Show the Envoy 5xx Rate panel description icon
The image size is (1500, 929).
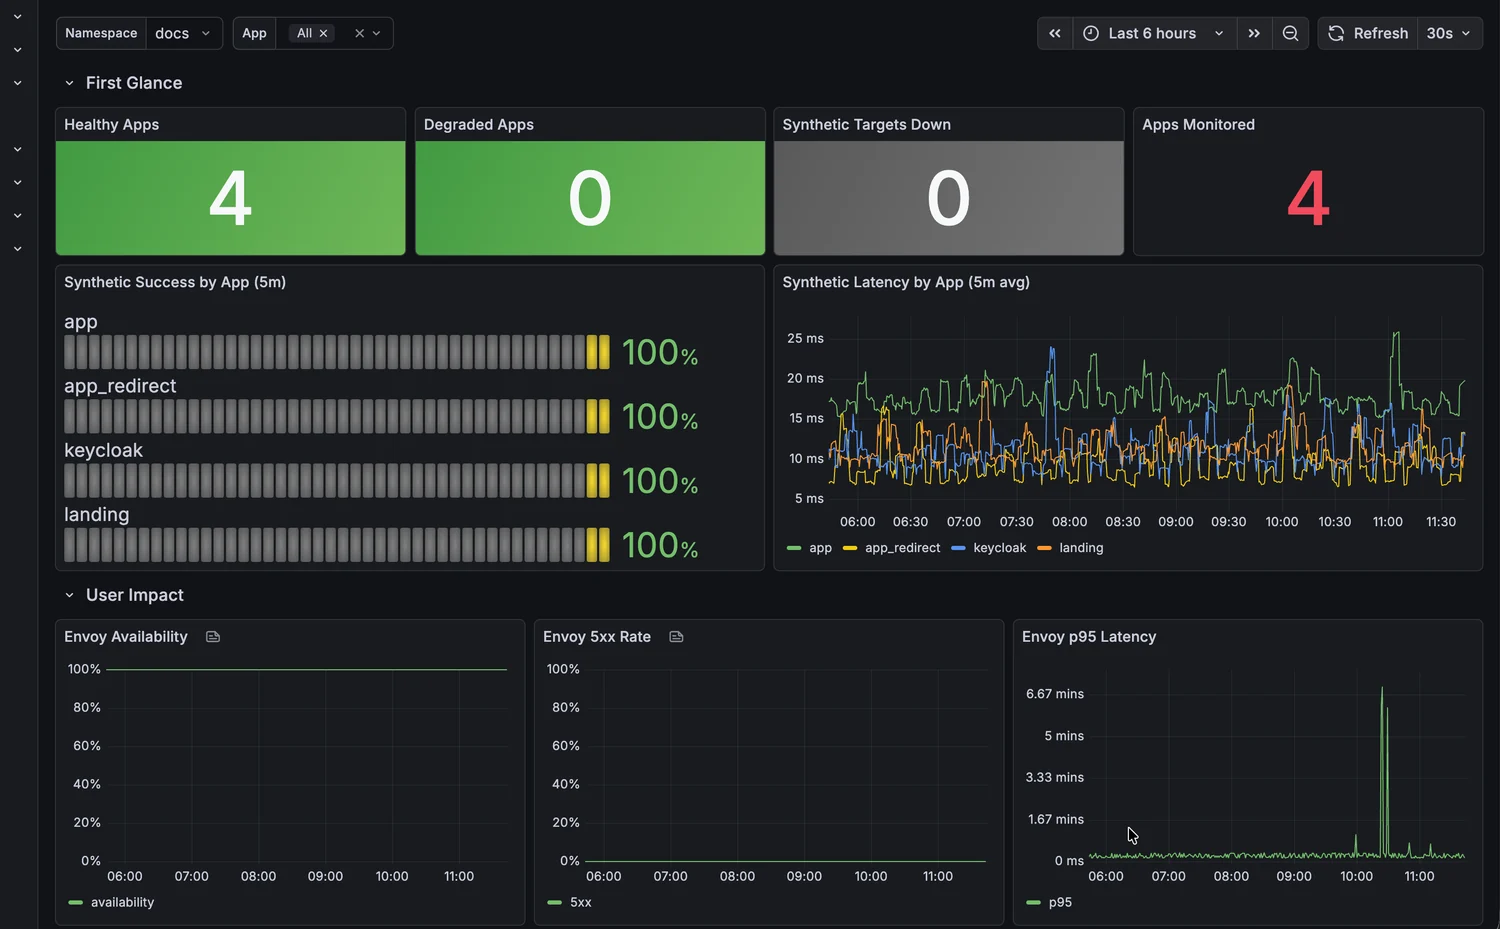(676, 637)
